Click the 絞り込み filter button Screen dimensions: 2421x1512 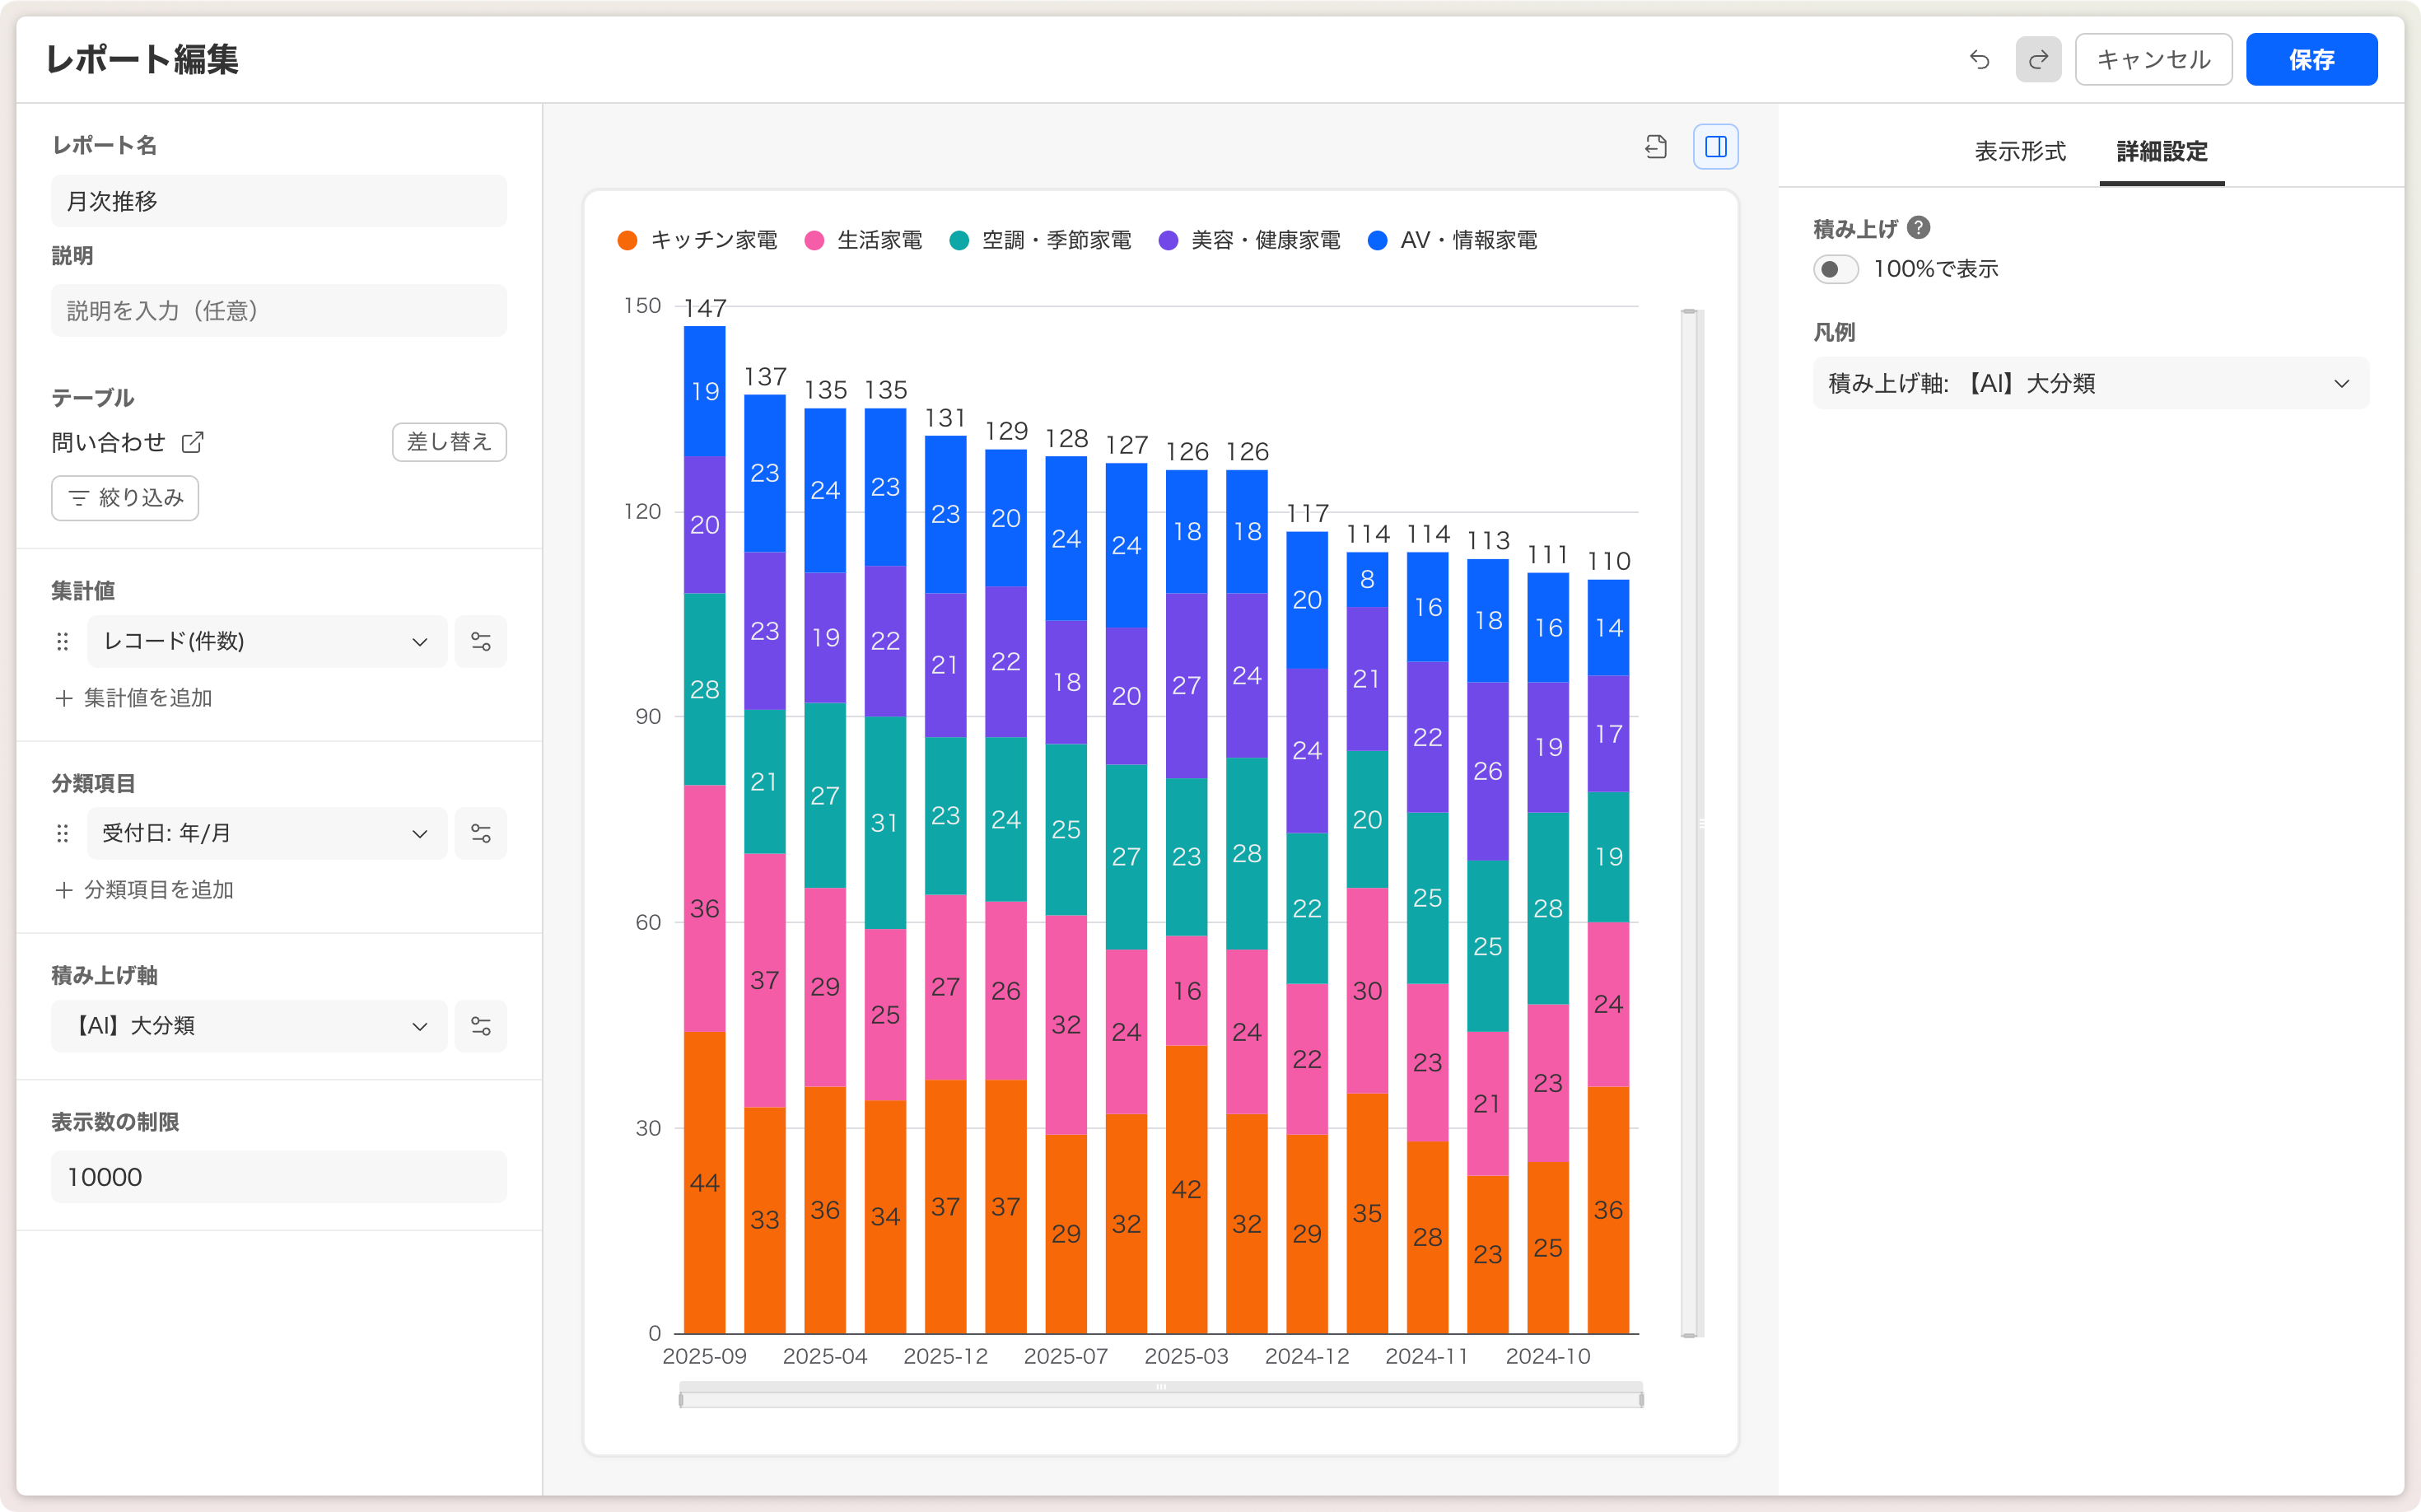tap(125, 498)
